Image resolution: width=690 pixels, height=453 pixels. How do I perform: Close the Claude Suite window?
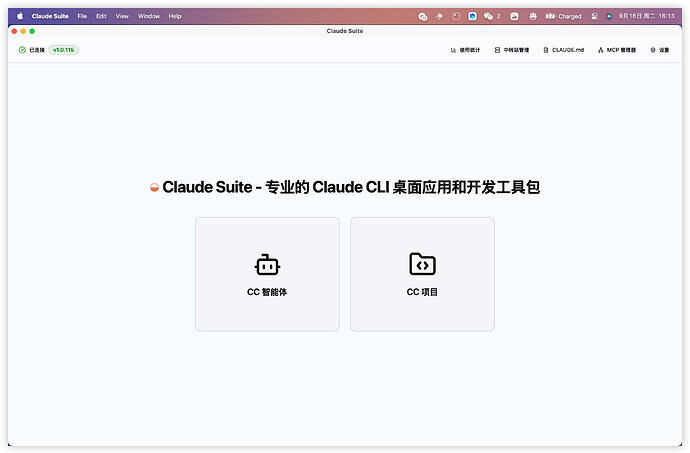(x=14, y=31)
